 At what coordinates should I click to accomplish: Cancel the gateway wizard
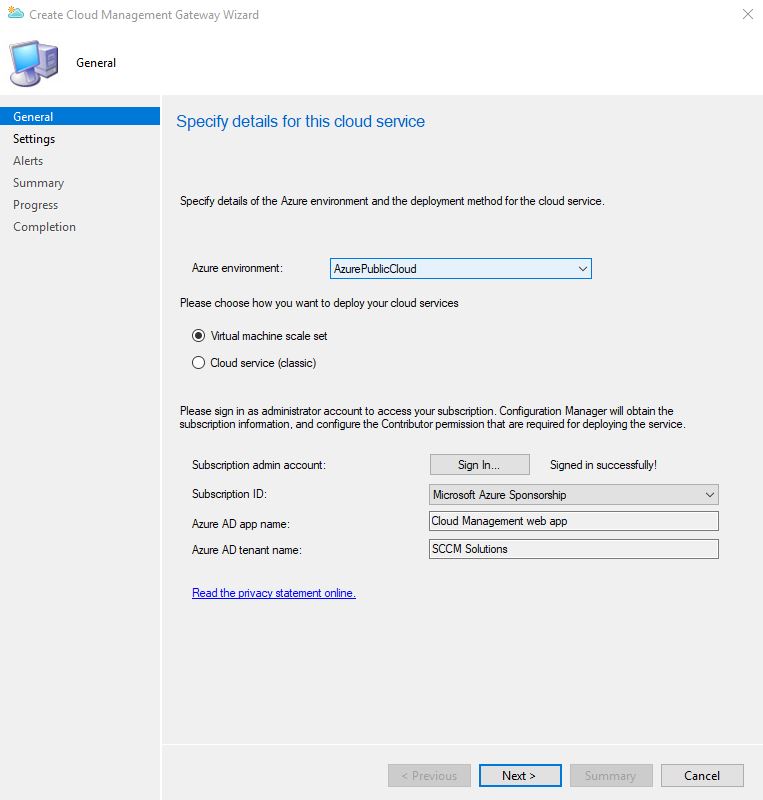(702, 775)
